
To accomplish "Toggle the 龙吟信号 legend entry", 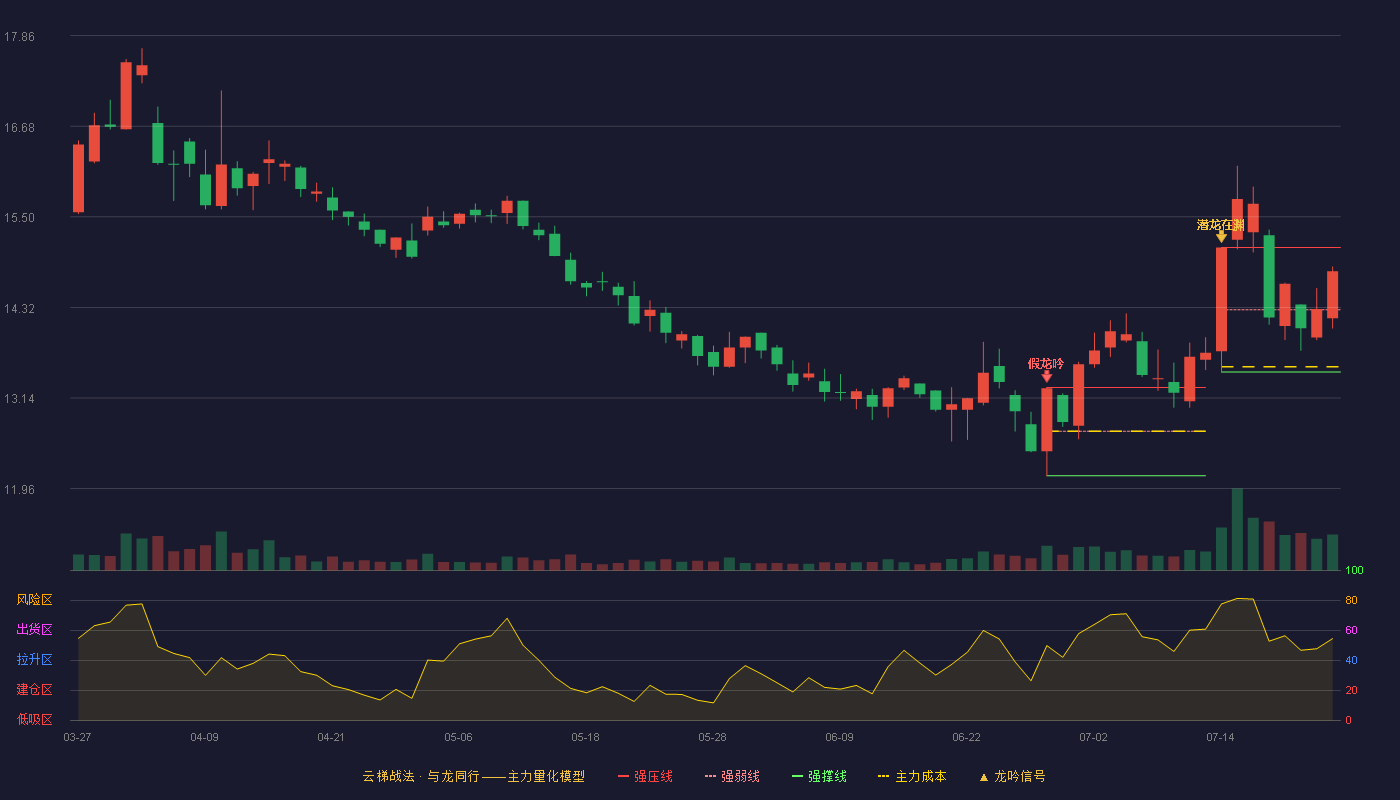I will 1012,776.
